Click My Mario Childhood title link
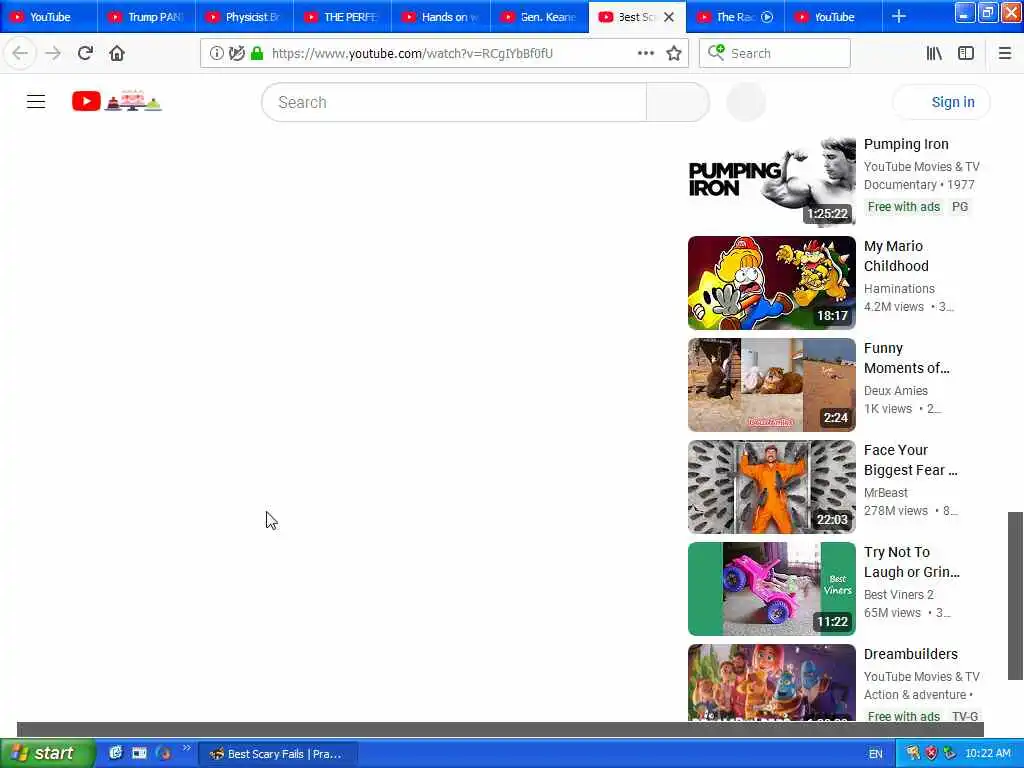The width and height of the screenshot is (1024, 768). tap(896, 256)
